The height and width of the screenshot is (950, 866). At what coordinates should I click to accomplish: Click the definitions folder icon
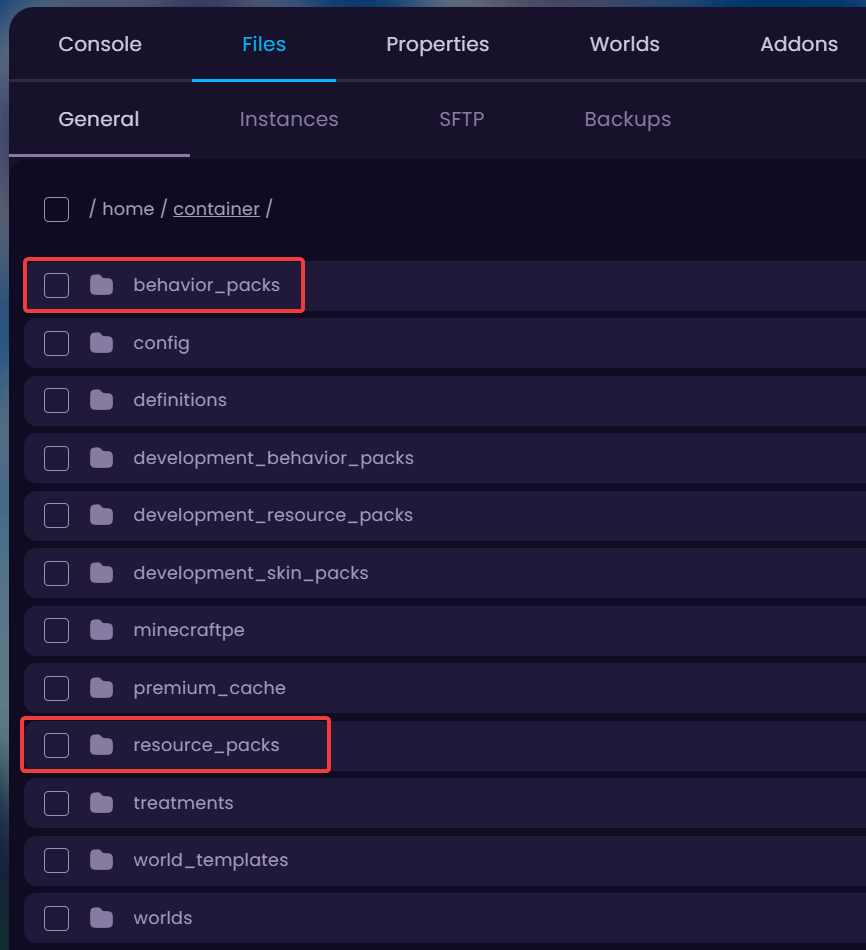tap(101, 400)
